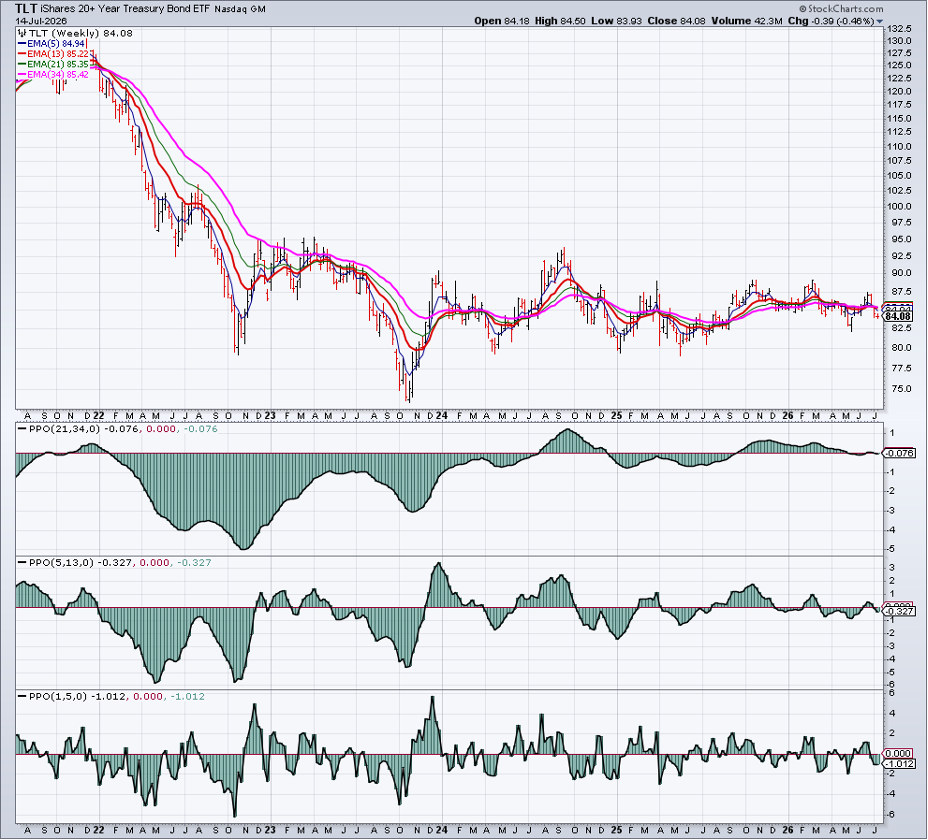Click the Volume 42.3M reading
928x840 pixels.
746,21
